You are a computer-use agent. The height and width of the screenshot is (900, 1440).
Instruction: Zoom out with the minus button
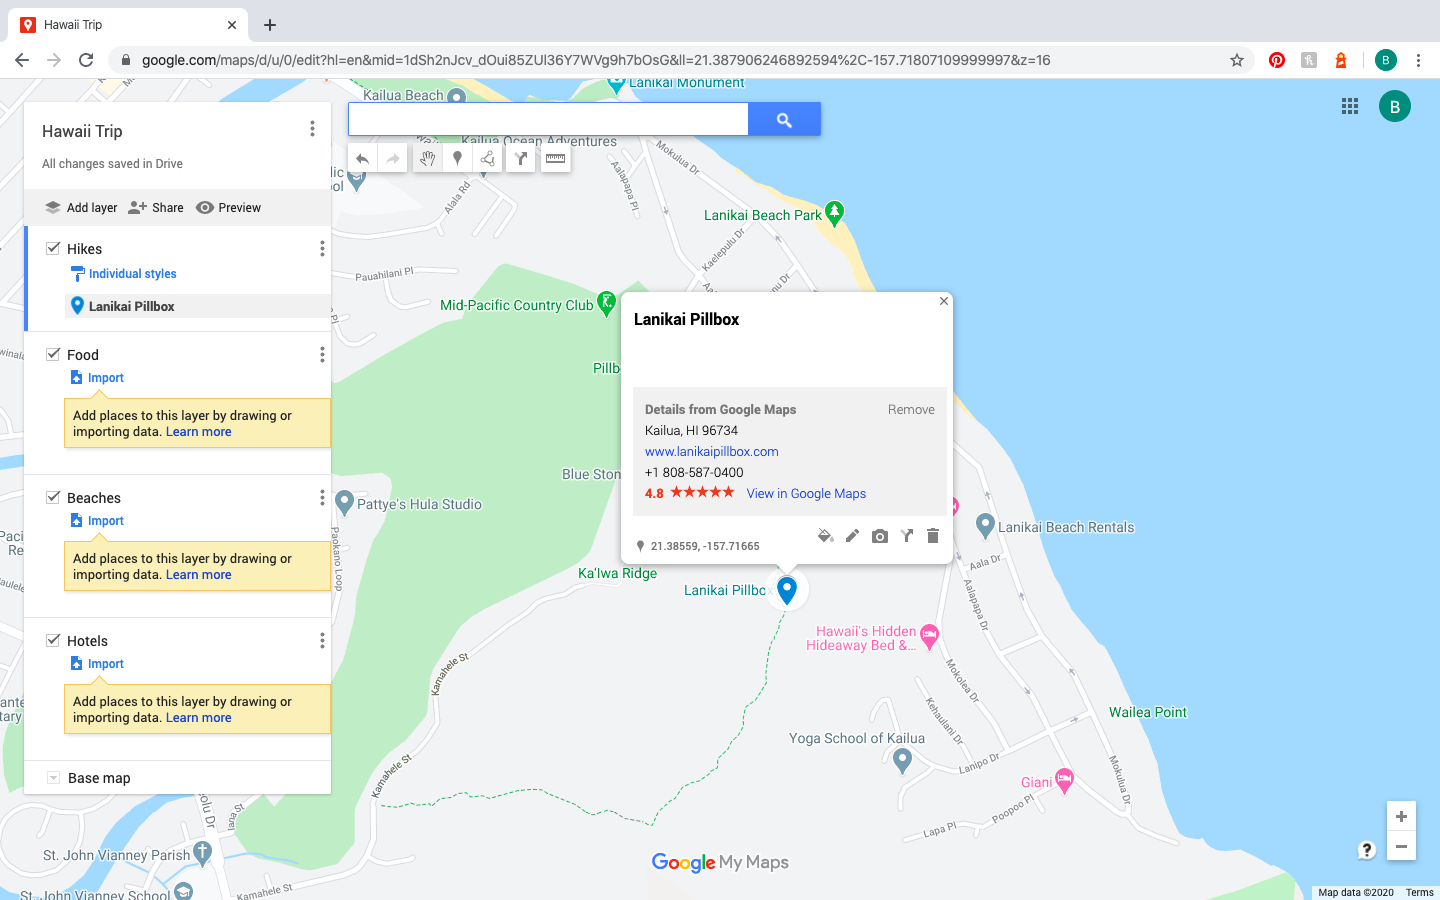[x=1401, y=846]
